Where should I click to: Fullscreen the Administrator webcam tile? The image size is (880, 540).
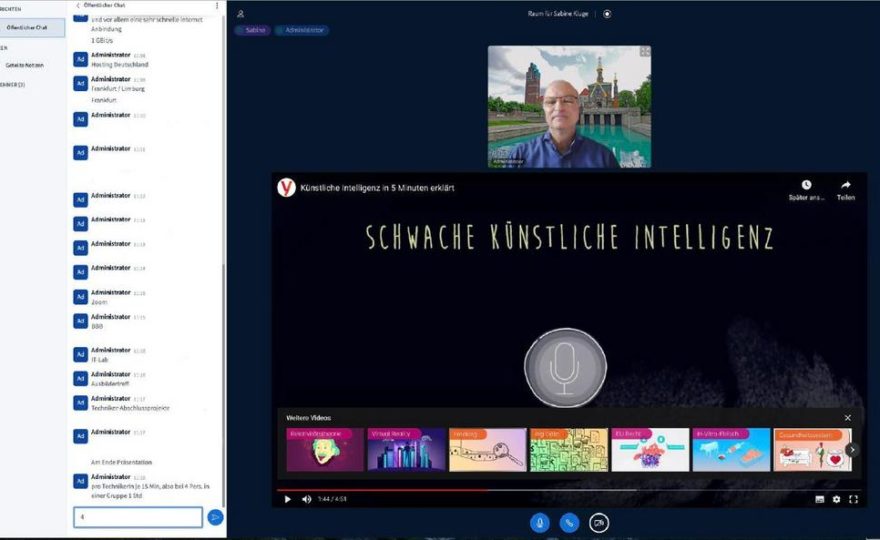[645, 52]
